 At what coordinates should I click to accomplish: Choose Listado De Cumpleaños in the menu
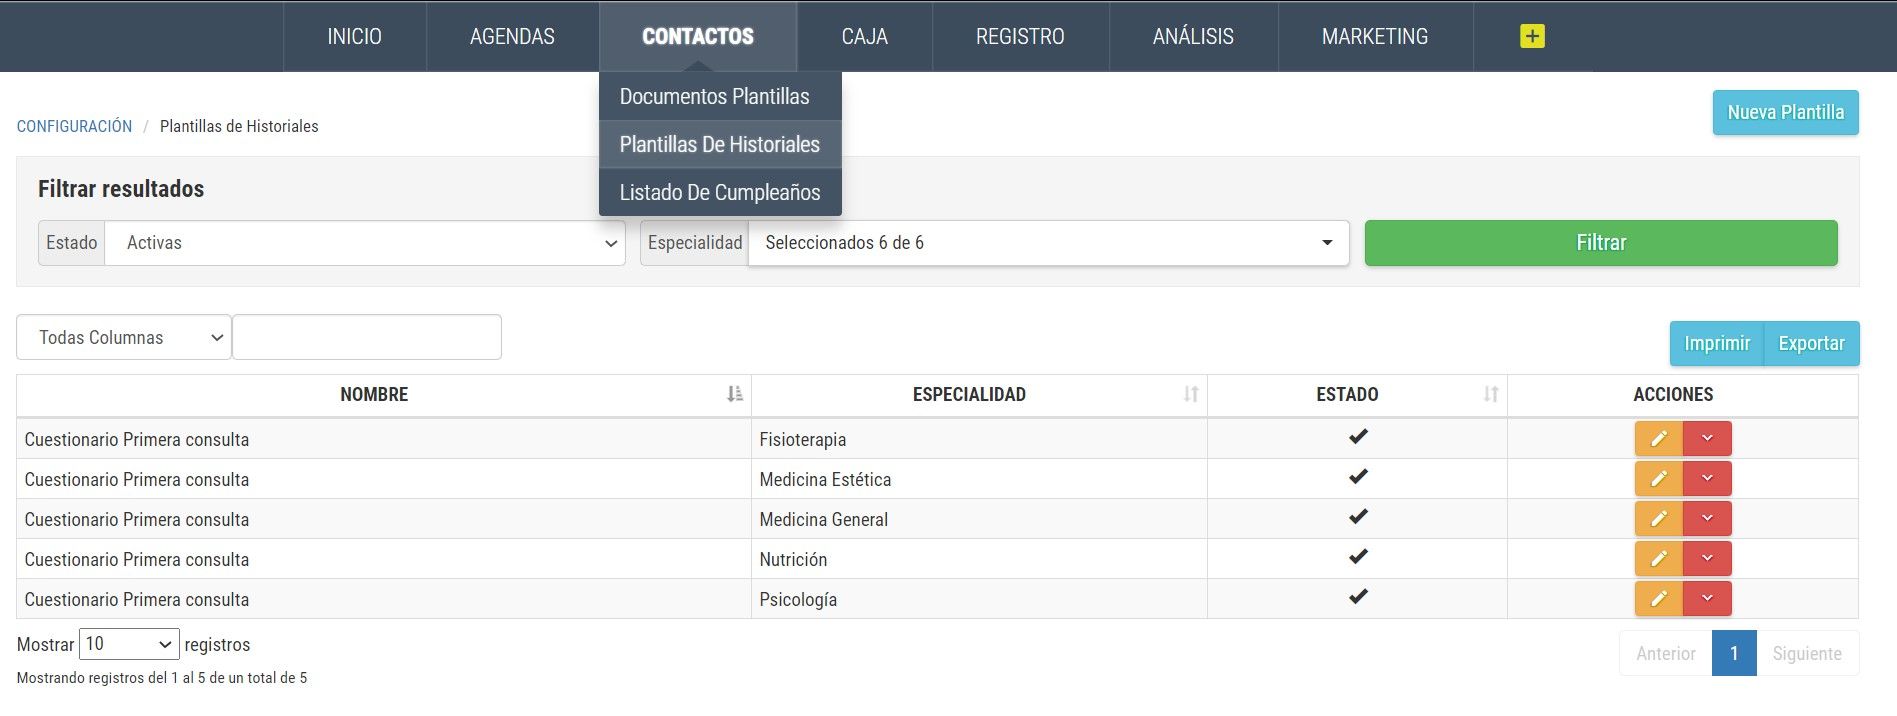pos(720,192)
